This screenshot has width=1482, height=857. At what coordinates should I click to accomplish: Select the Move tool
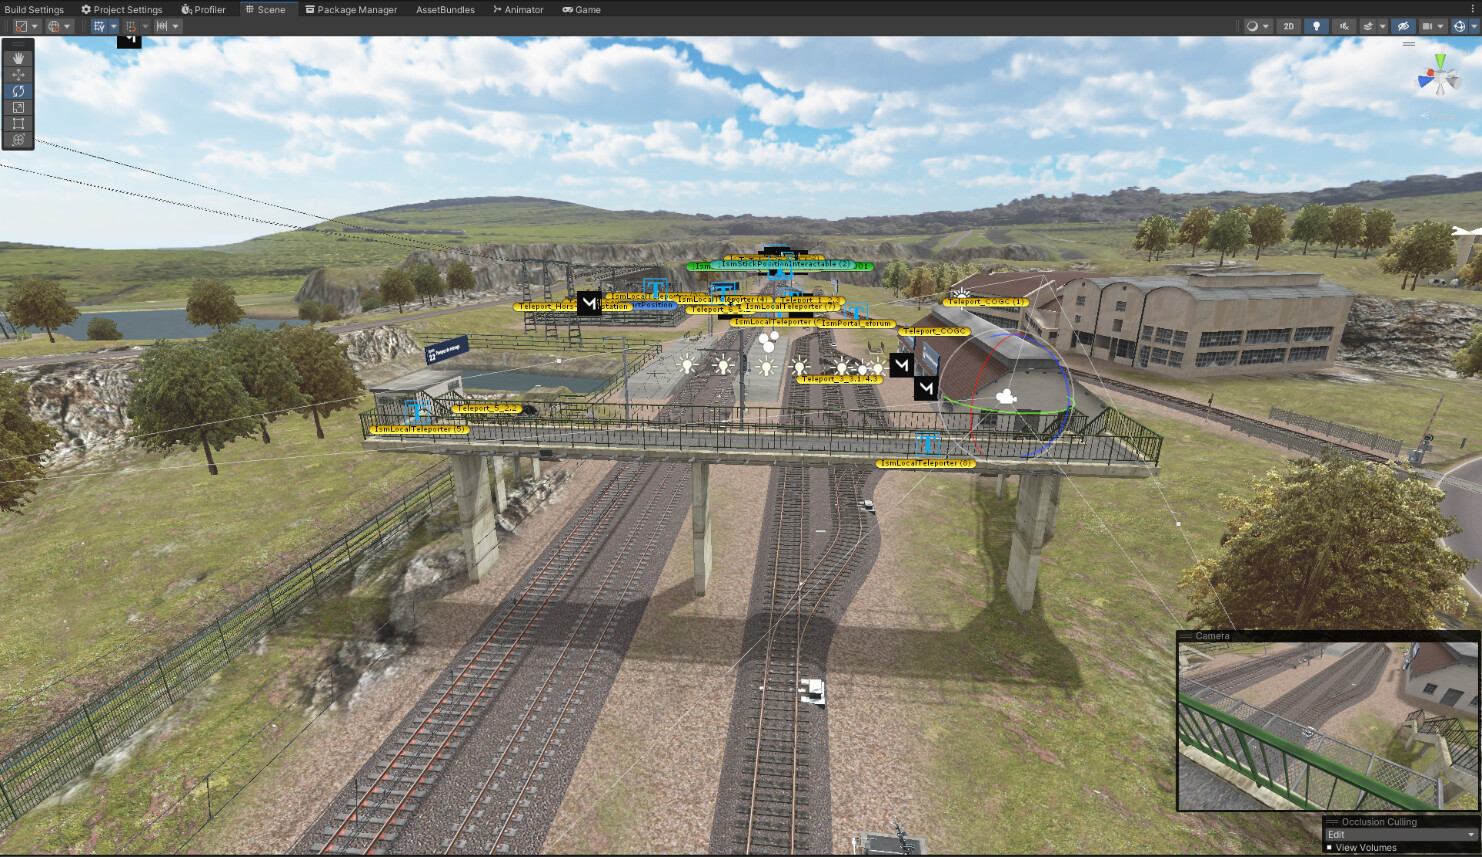point(19,75)
